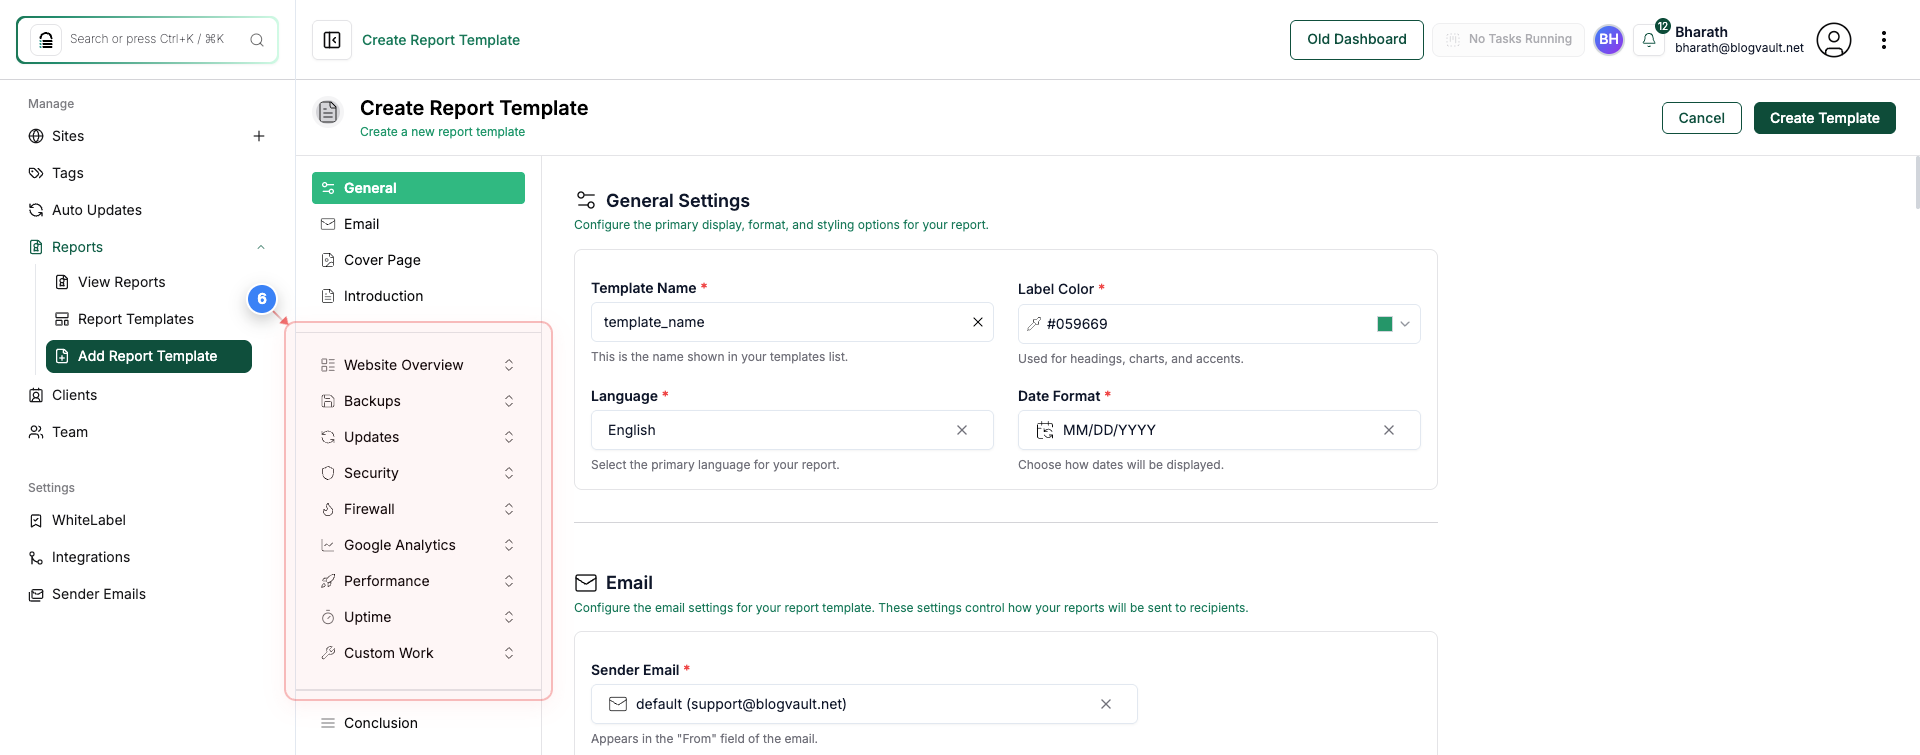This screenshot has width=1920, height=755.
Task: Jump to Cover Page section
Action: pos(418,260)
